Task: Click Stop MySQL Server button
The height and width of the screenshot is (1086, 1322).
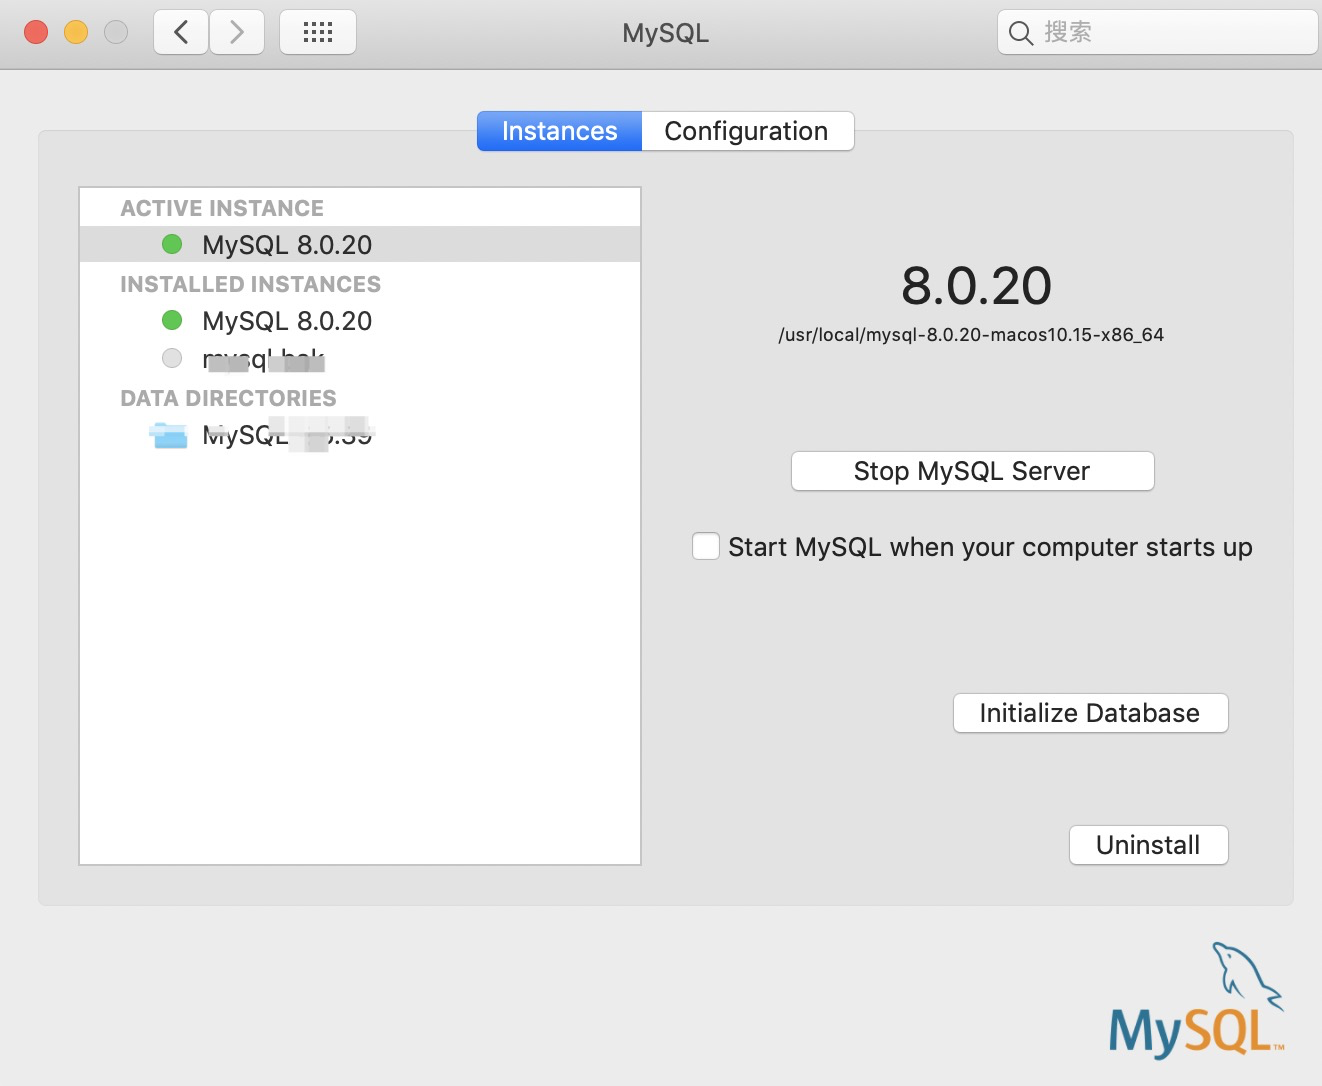Action: click(x=973, y=471)
